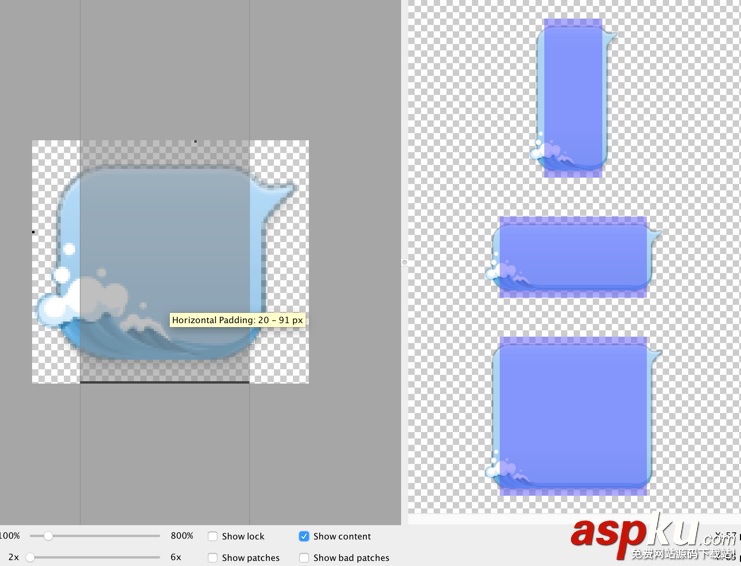Enable the Show bad patches checkbox
This screenshot has width=741, height=566.
pyautogui.click(x=304, y=557)
